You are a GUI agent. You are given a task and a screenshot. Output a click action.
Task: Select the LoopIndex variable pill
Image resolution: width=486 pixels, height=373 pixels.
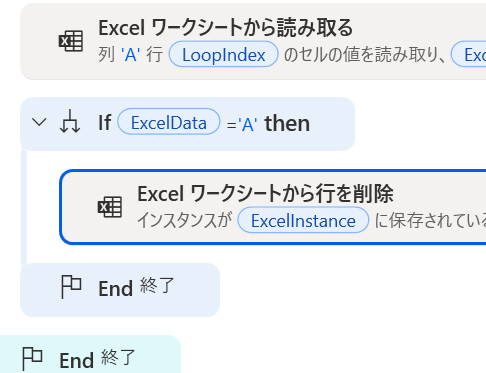click(223, 54)
